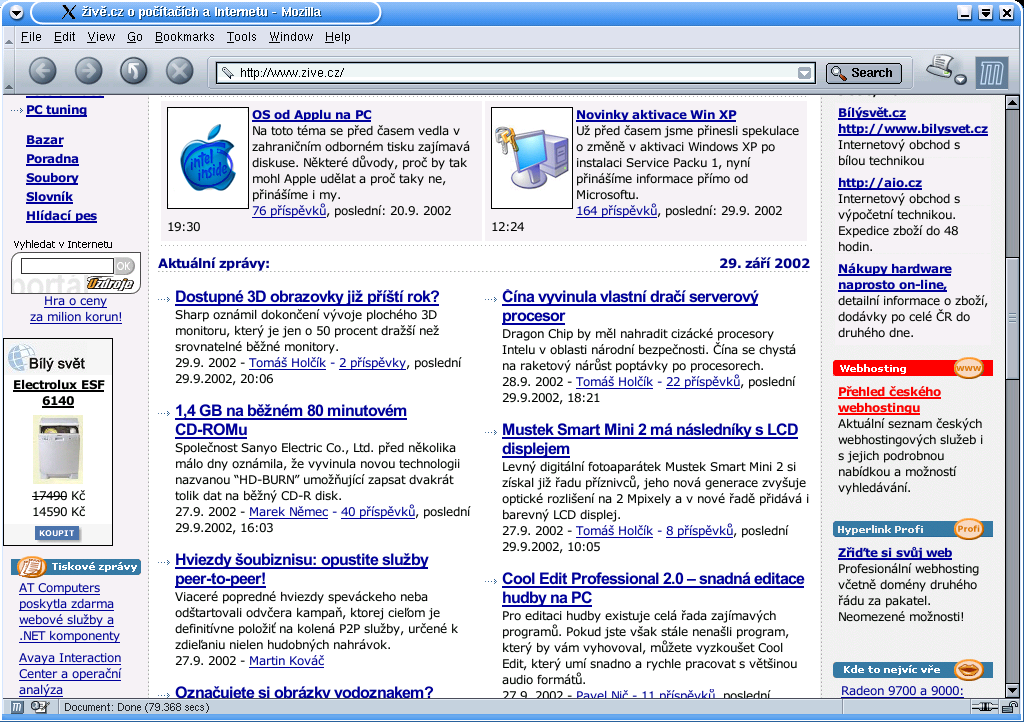This screenshot has height=722, width=1024.
Task: Open the Hra o ceny za milion korun link
Action: click(75, 309)
